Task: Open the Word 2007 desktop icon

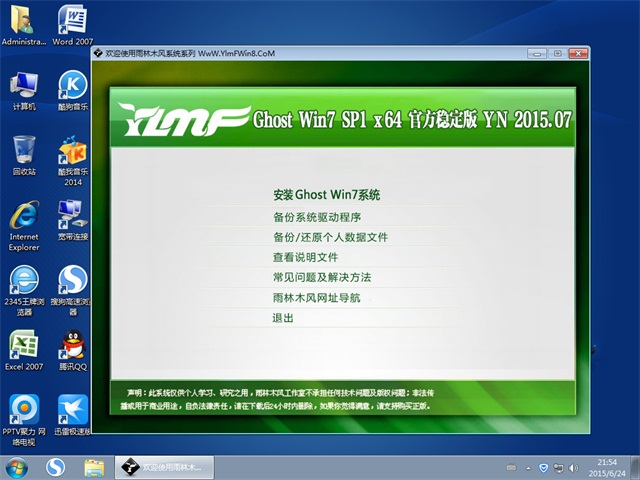Action: [x=71, y=23]
